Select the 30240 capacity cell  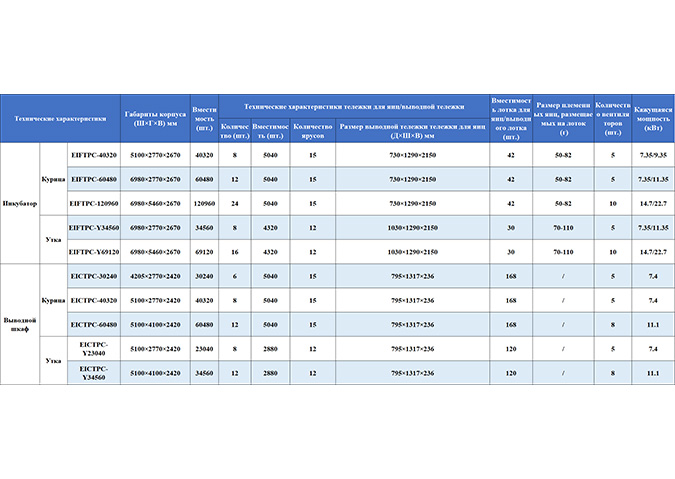coord(204,276)
